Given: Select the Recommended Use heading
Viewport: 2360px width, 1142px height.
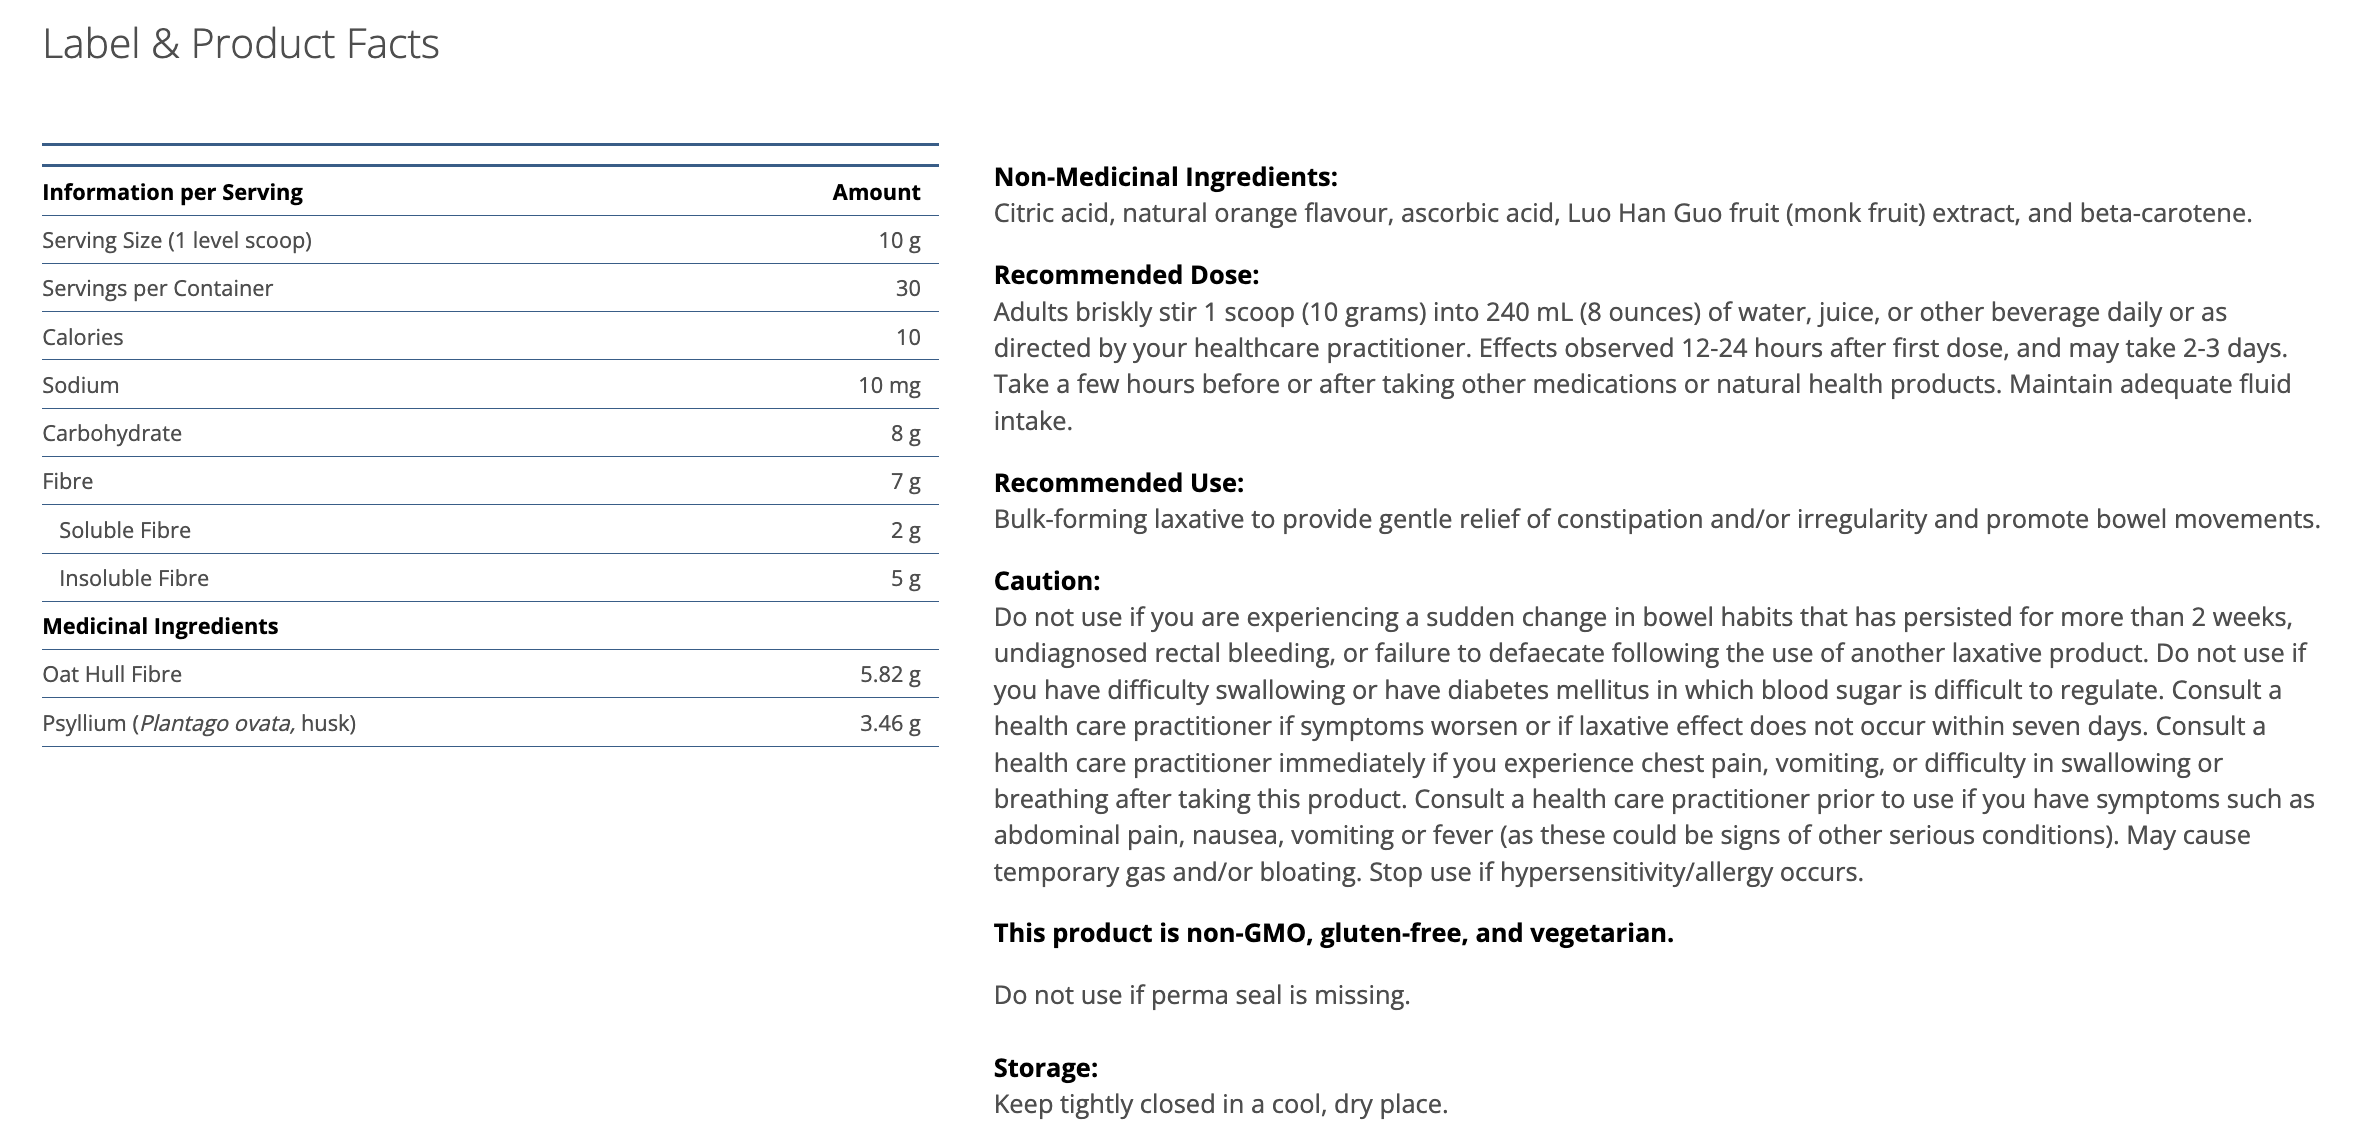Looking at the screenshot, I should click(1118, 483).
